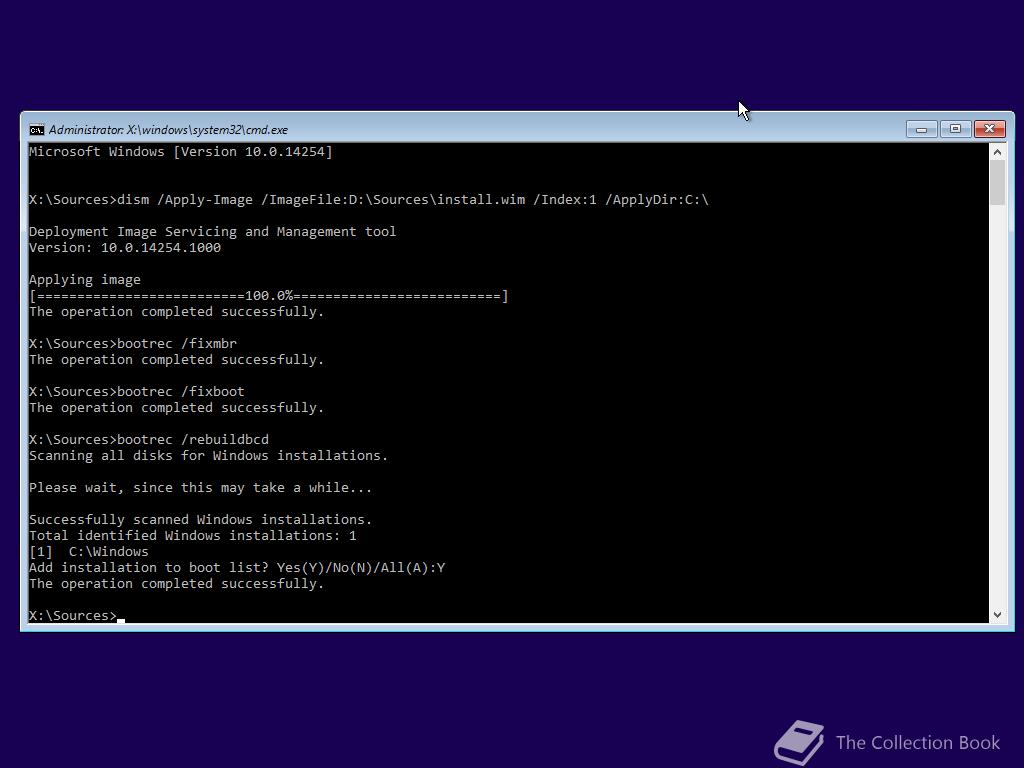Image resolution: width=1024 pixels, height=768 pixels.
Task: Maximize the Administrator cmd.exe window
Action: pos(955,129)
